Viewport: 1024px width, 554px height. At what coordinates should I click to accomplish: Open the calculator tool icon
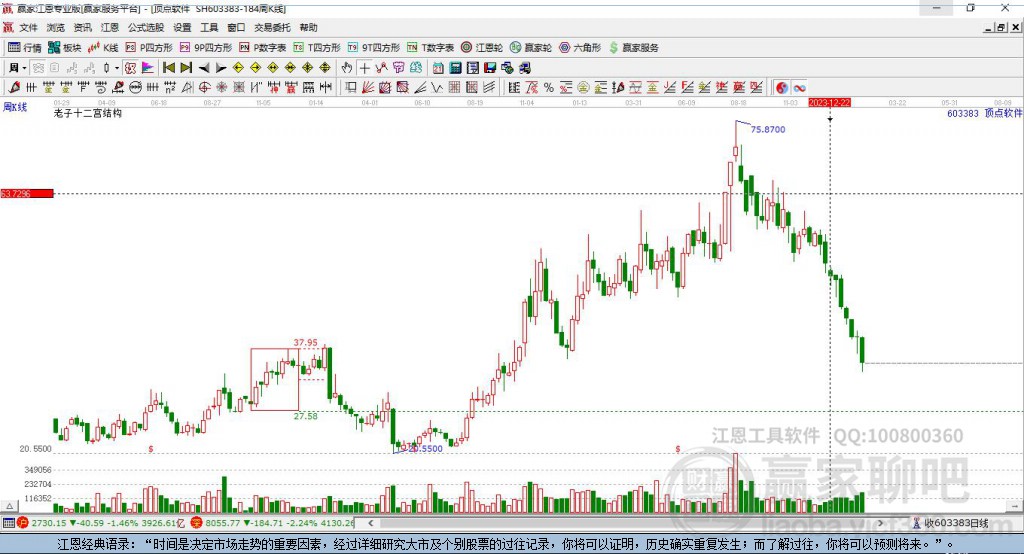click(455, 68)
